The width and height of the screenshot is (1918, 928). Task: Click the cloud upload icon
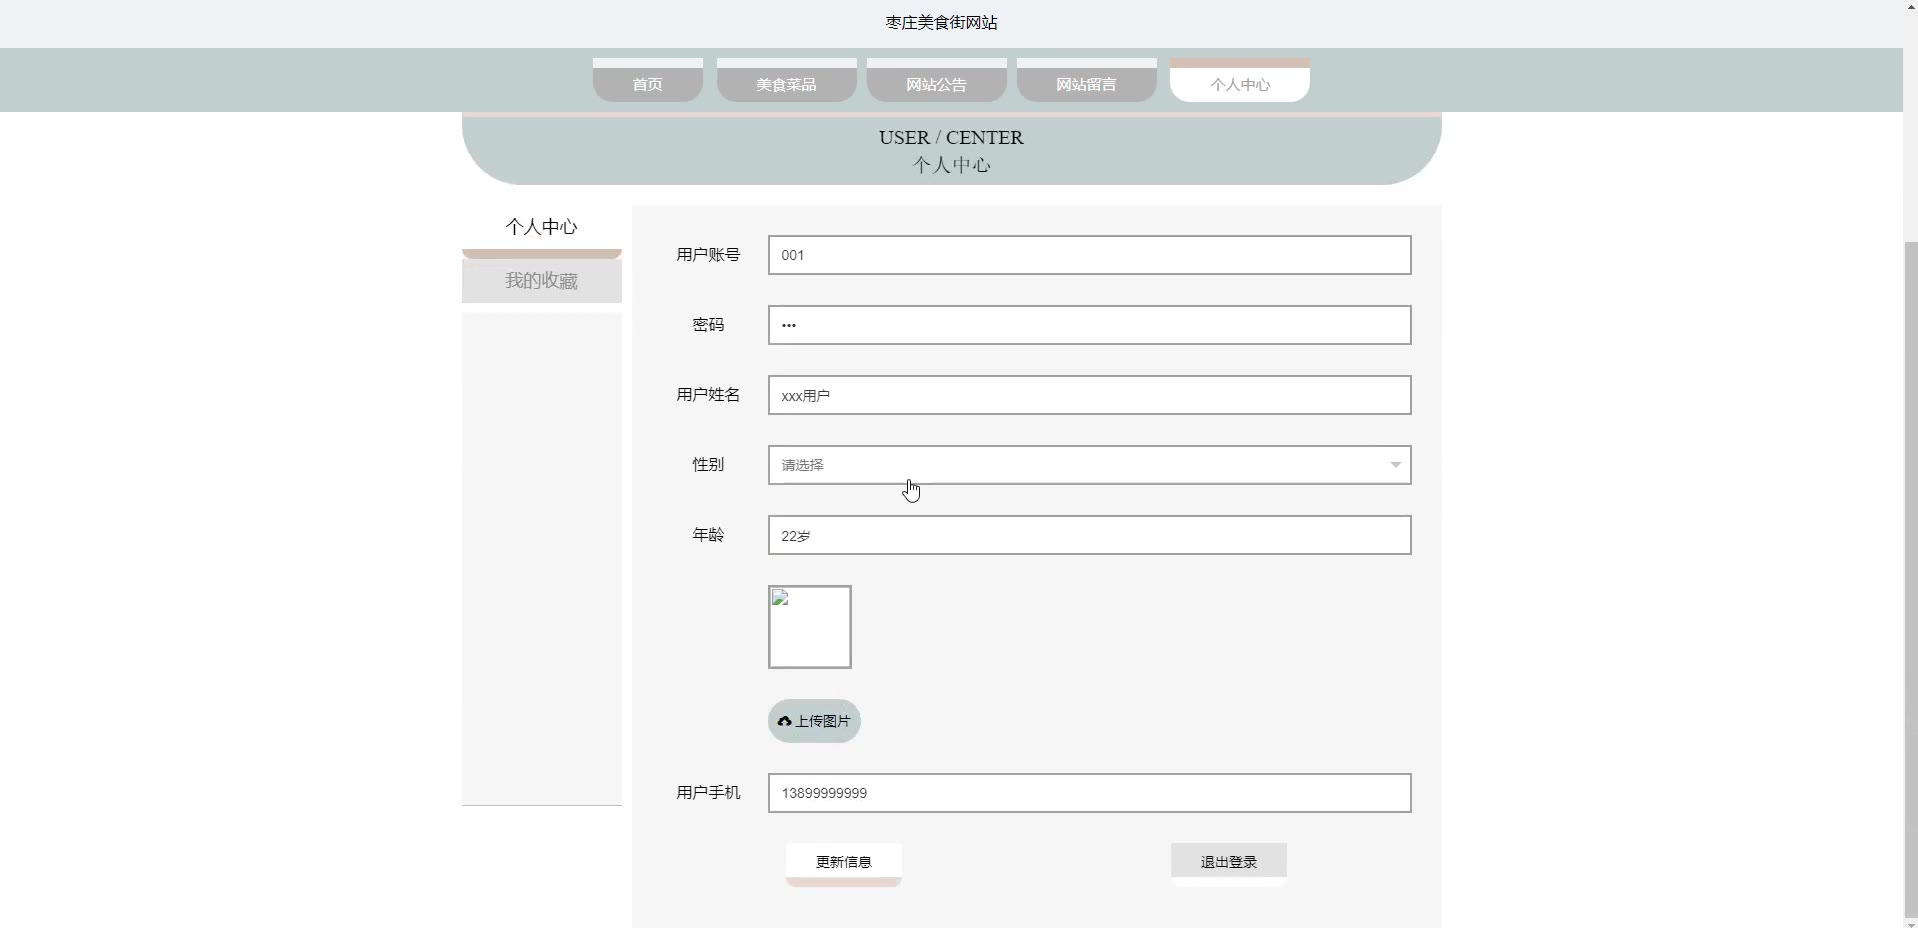[785, 721]
